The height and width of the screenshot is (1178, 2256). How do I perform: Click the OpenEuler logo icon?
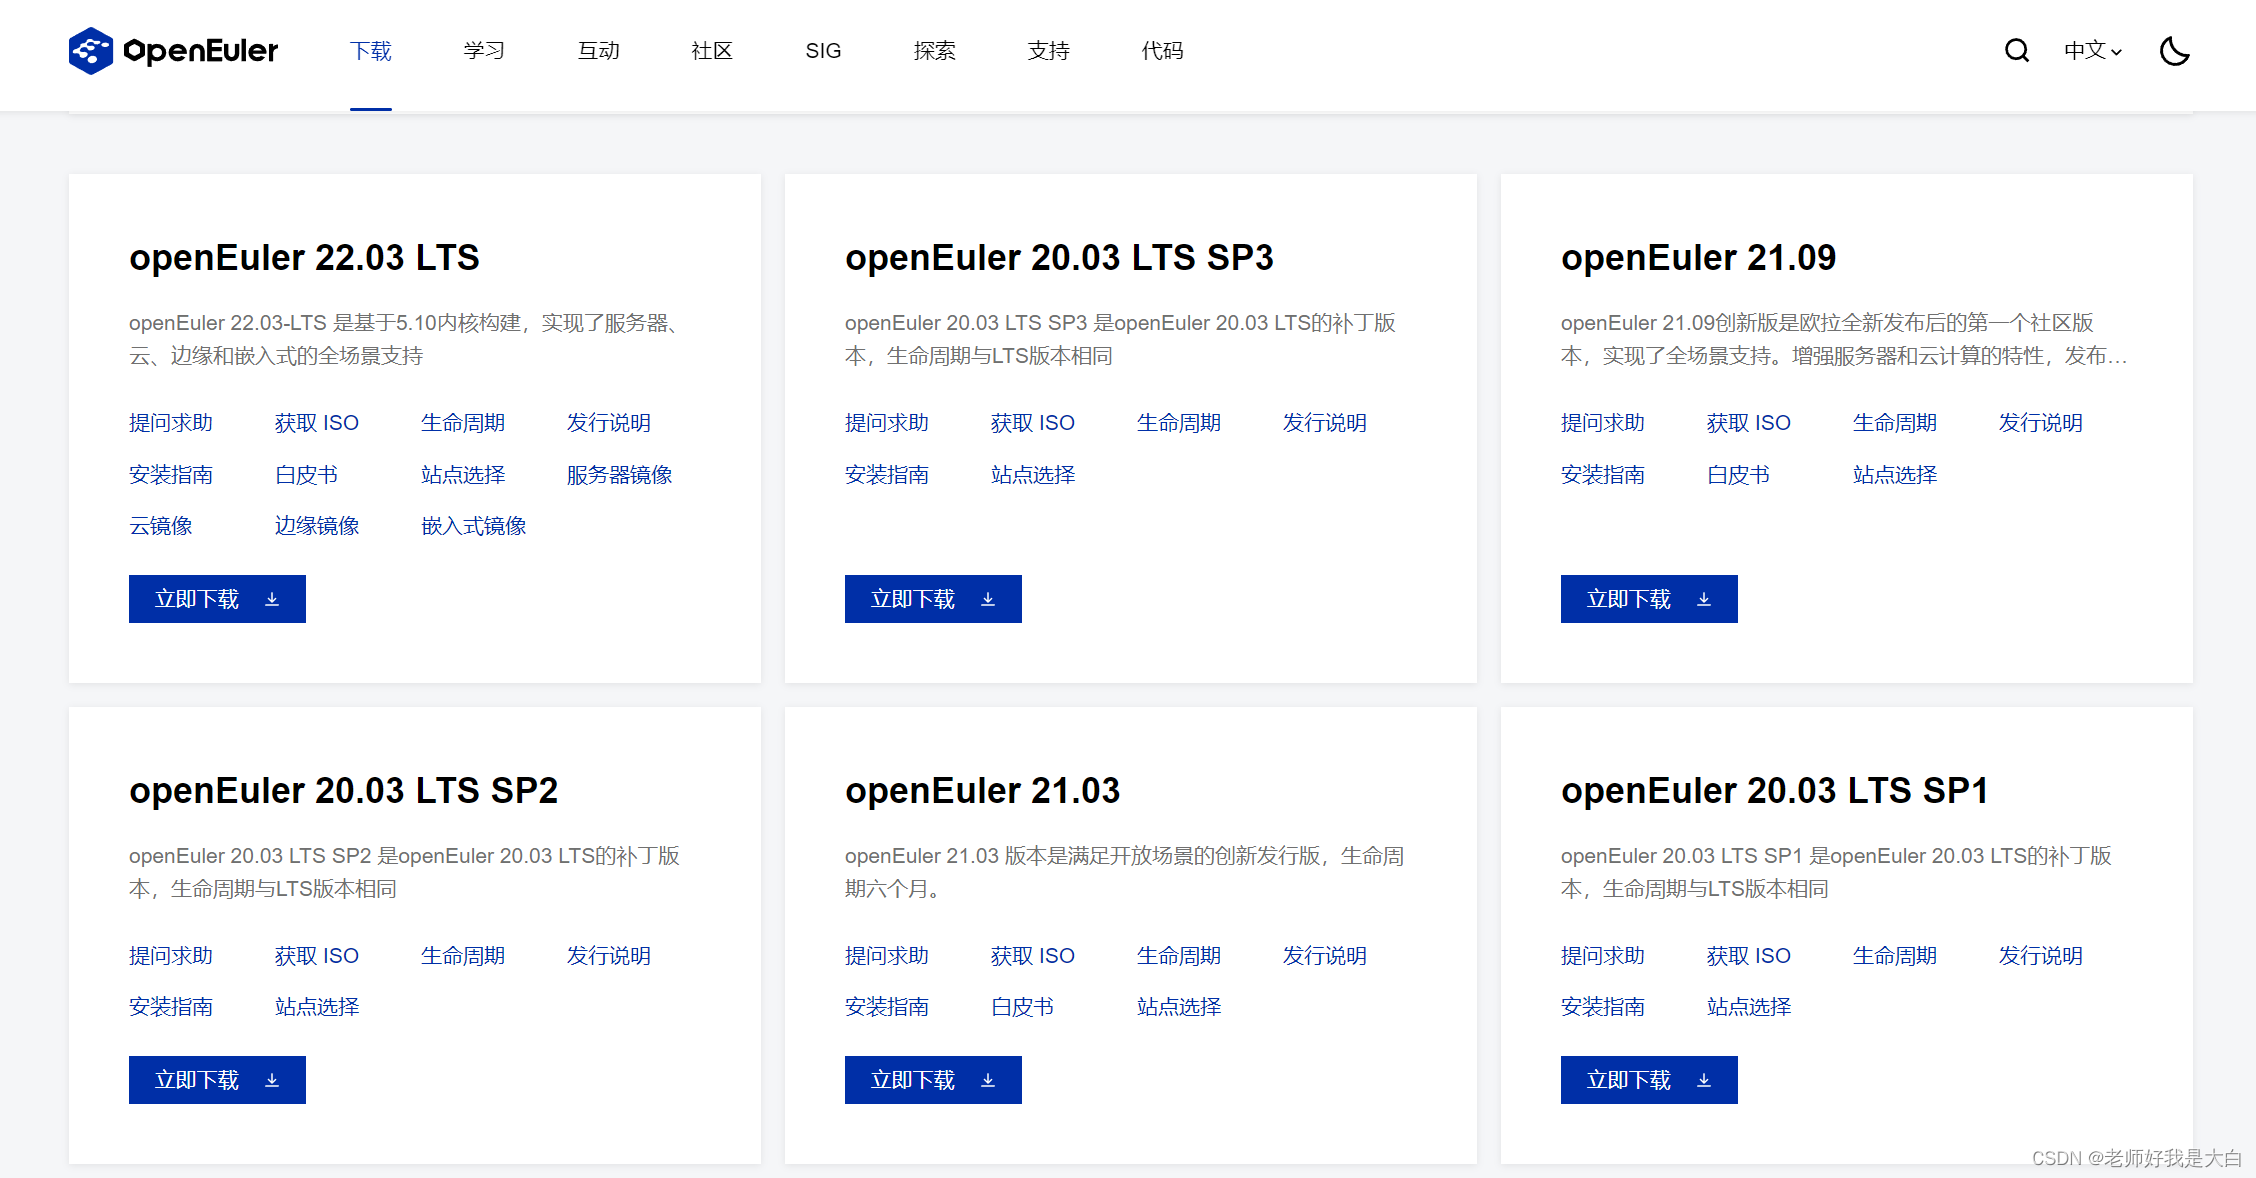(x=90, y=50)
